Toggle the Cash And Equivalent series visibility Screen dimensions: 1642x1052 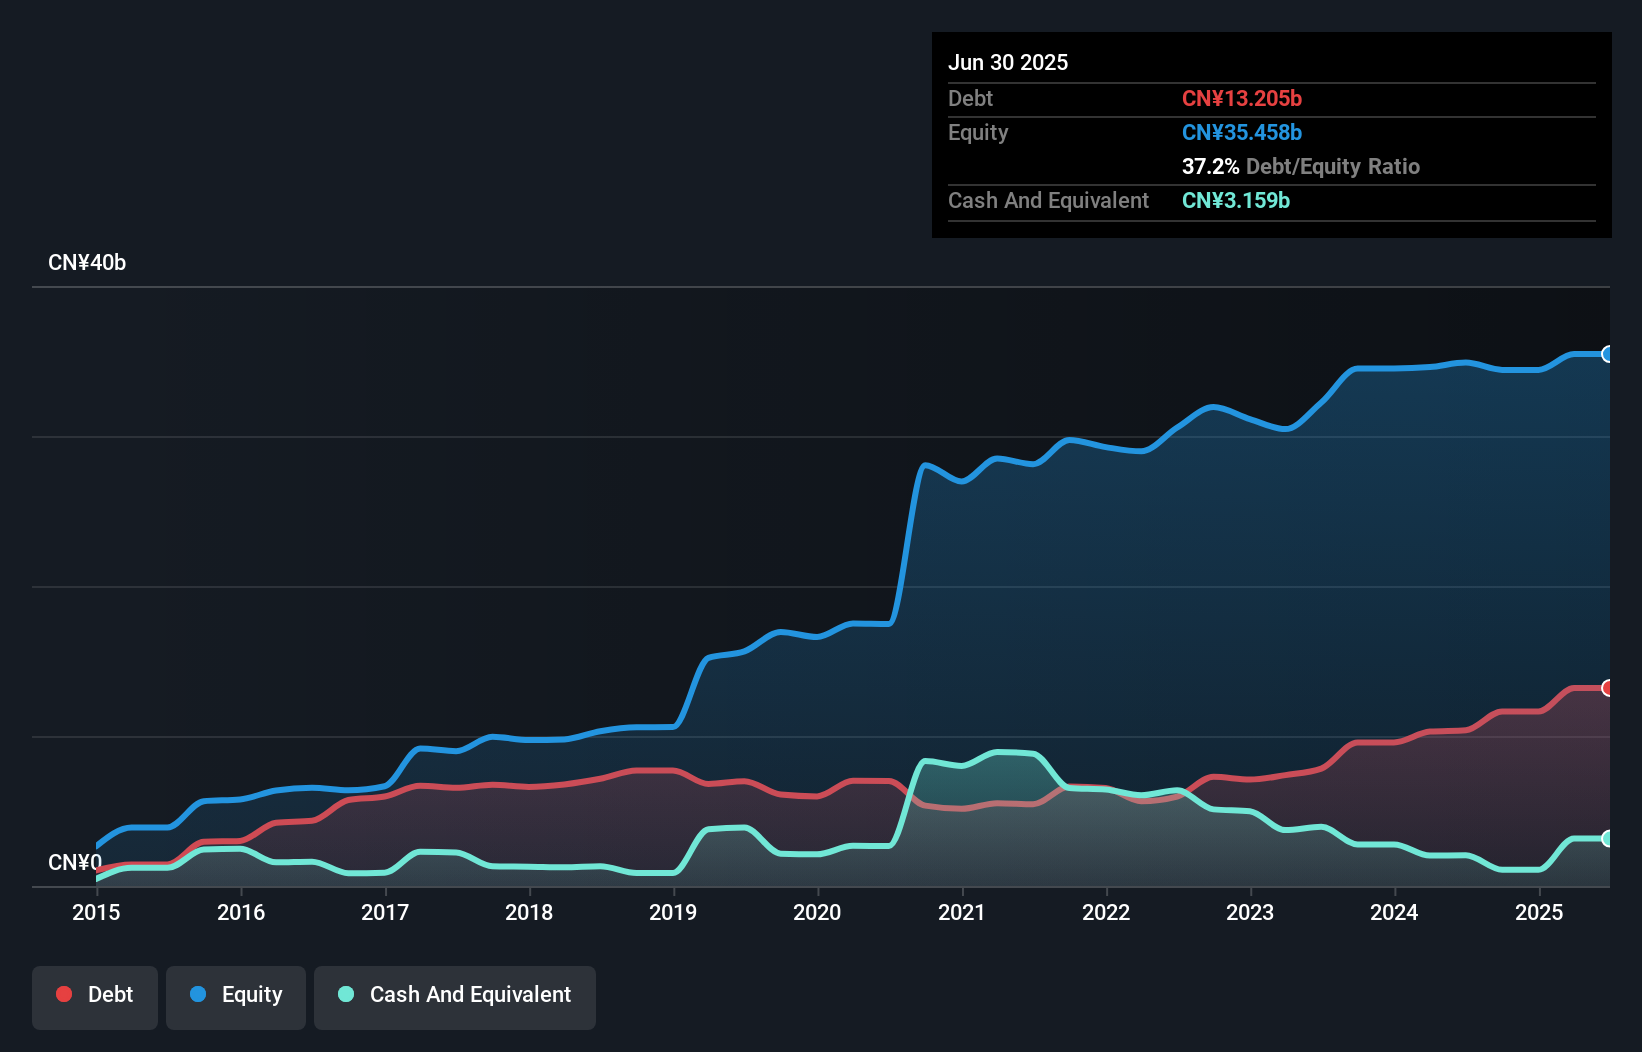point(455,995)
